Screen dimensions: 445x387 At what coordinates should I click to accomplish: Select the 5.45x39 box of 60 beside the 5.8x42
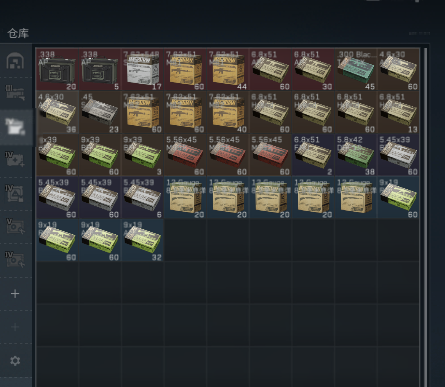click(x=398, y=155)
